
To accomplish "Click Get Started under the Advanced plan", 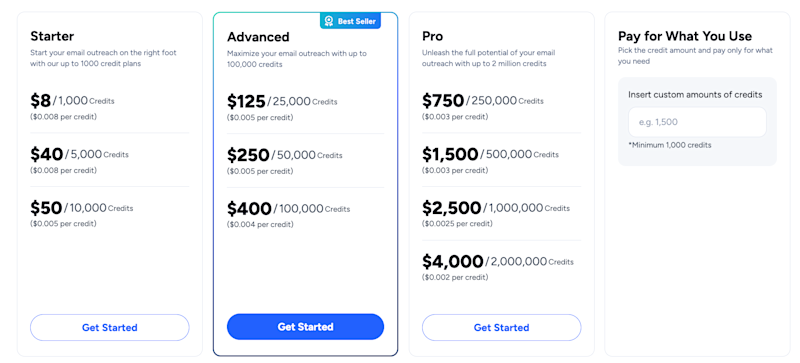I will point(306,327).
